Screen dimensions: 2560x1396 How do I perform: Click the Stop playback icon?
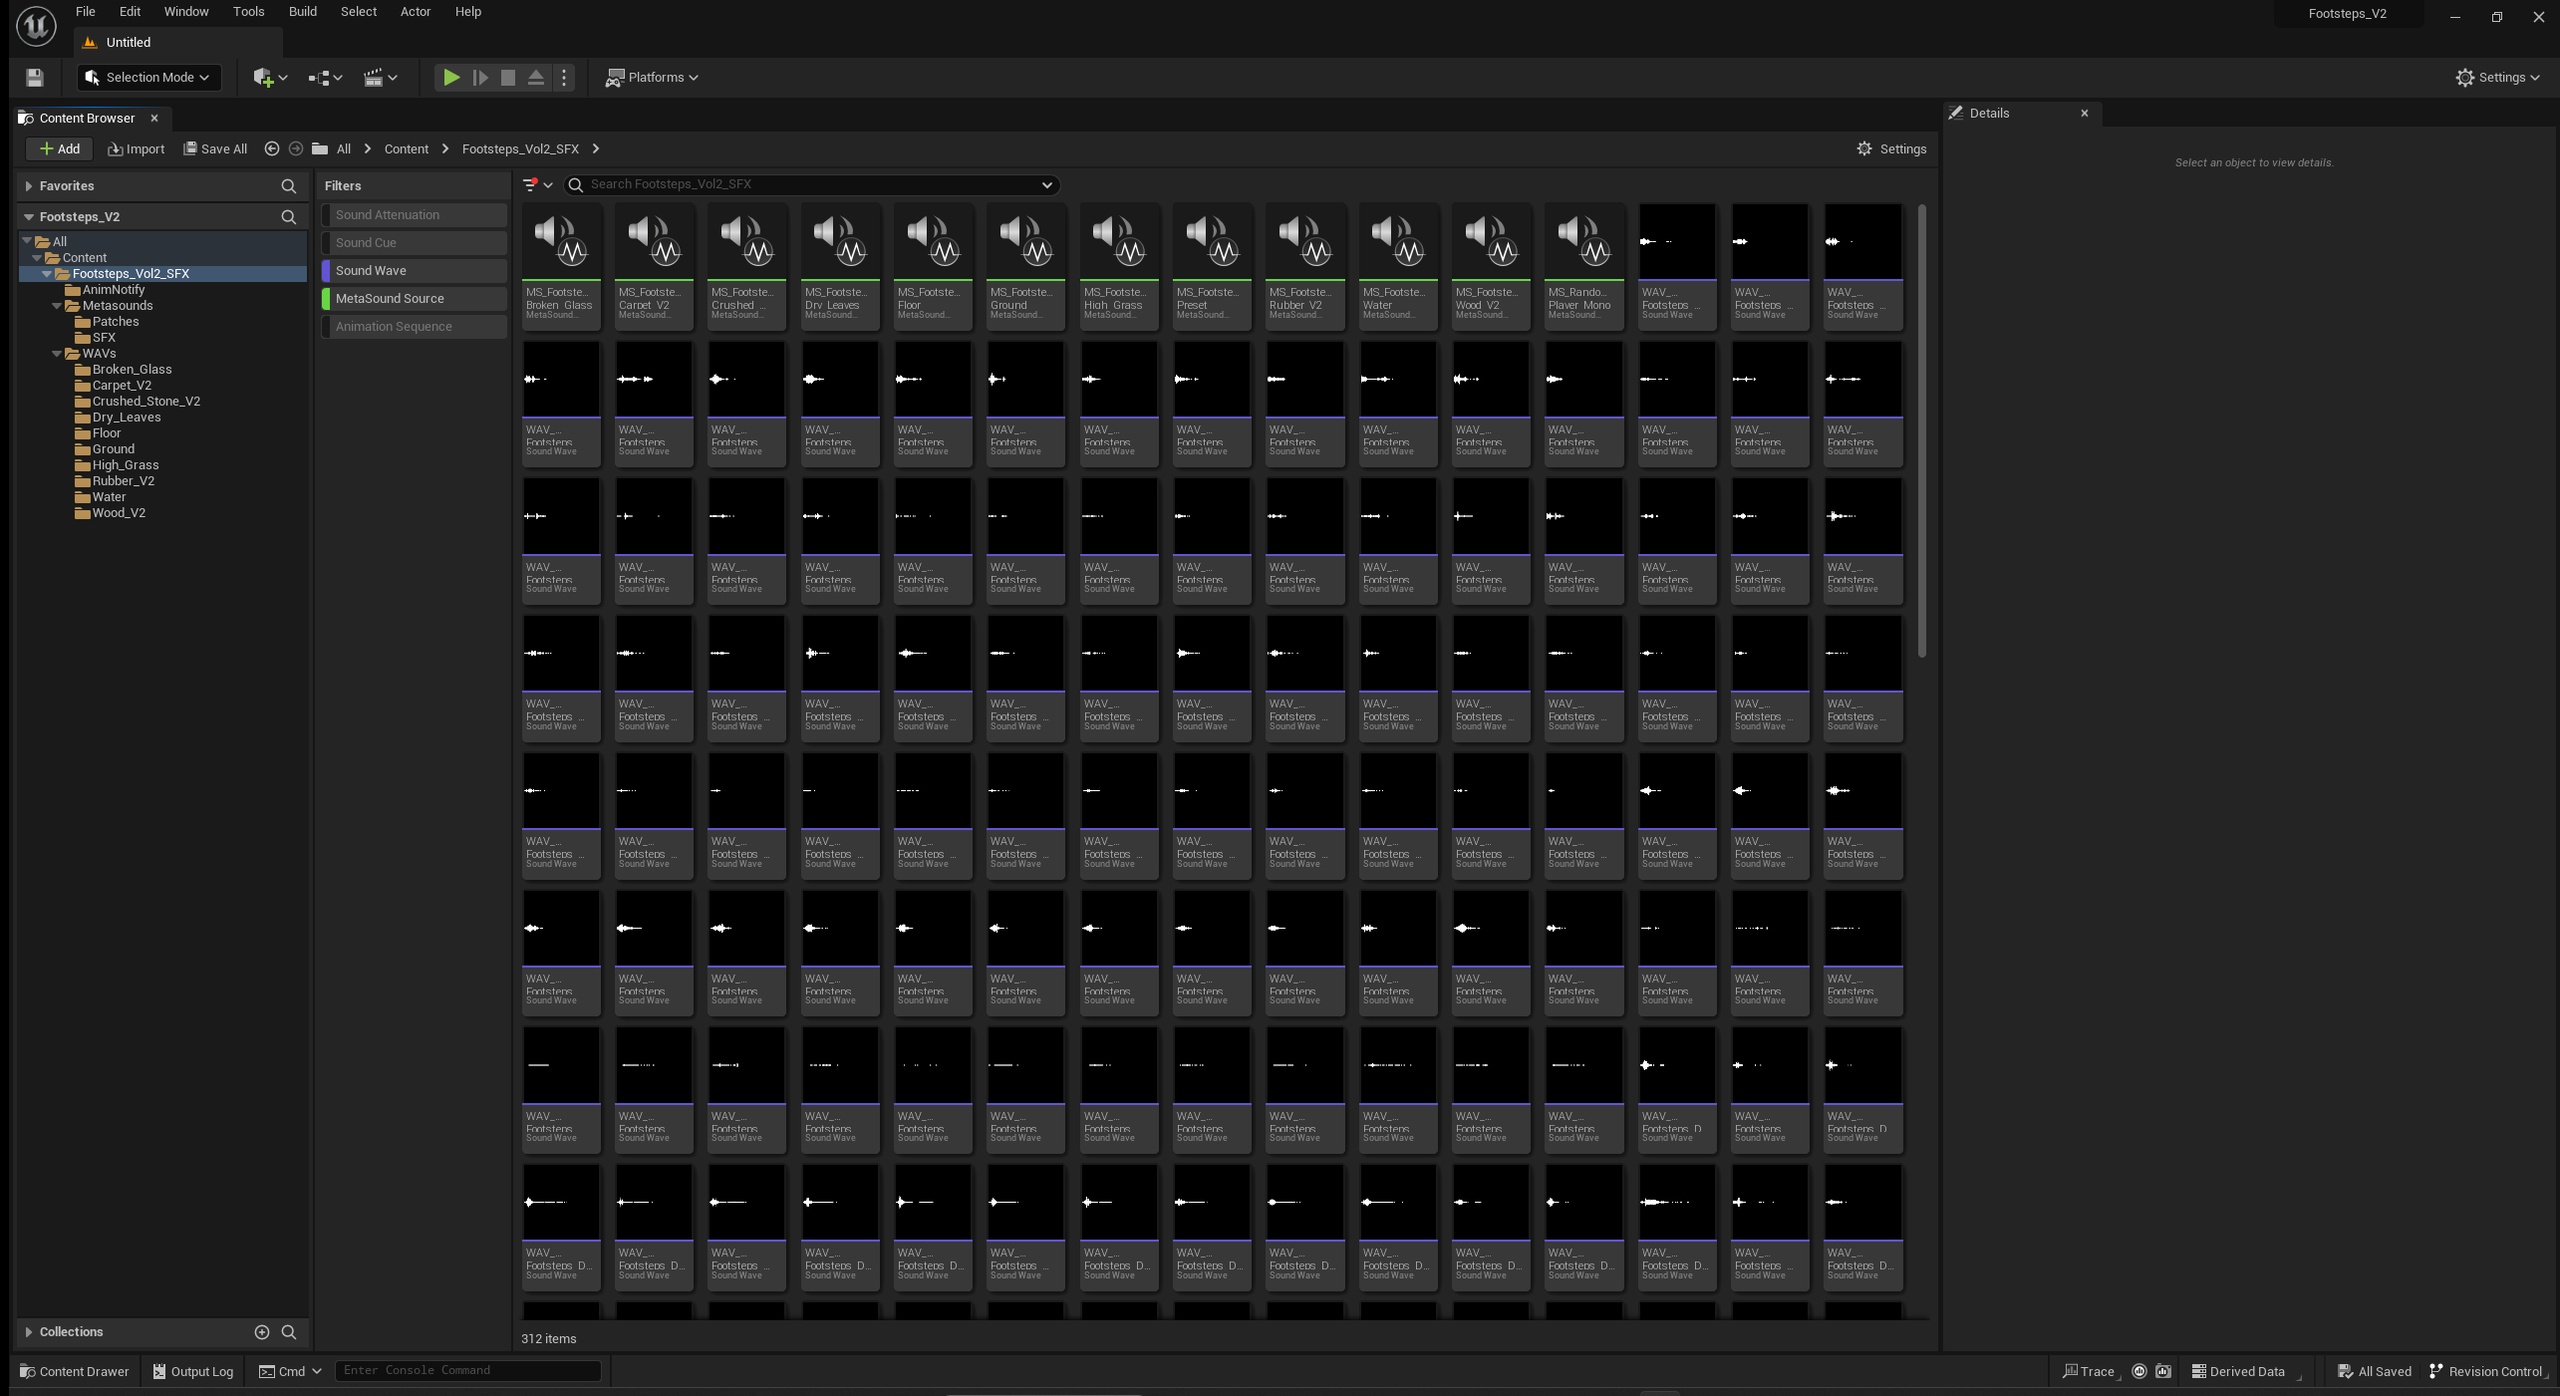pos(508,77)
